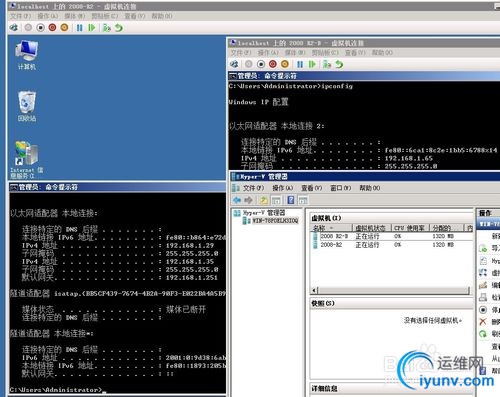Click the green Reset icon in the 2008-R2 connection toolbar
This screenshot has width=500, height=397.
pos(92,27)
